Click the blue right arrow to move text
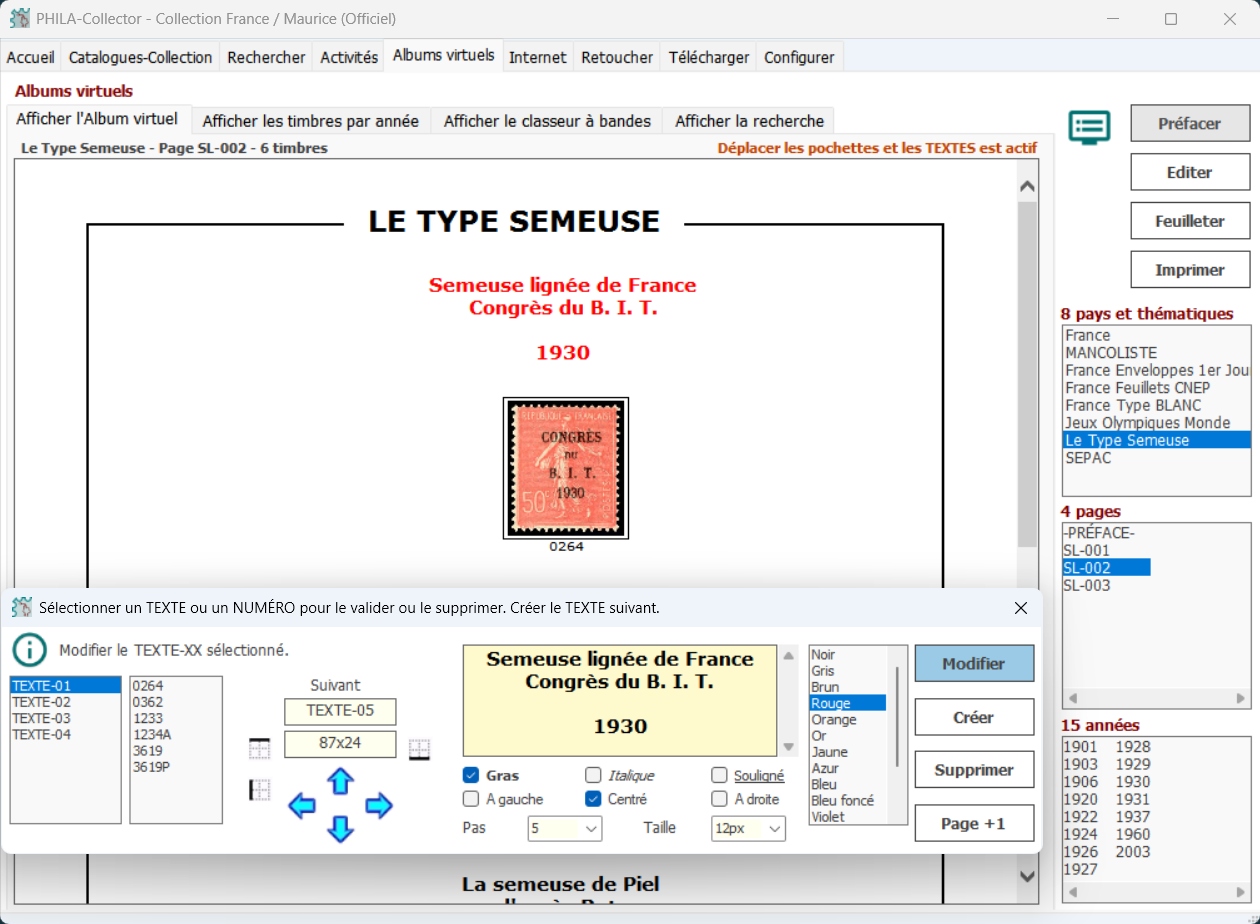The image size is (1260, 924). tap(379, 805)
